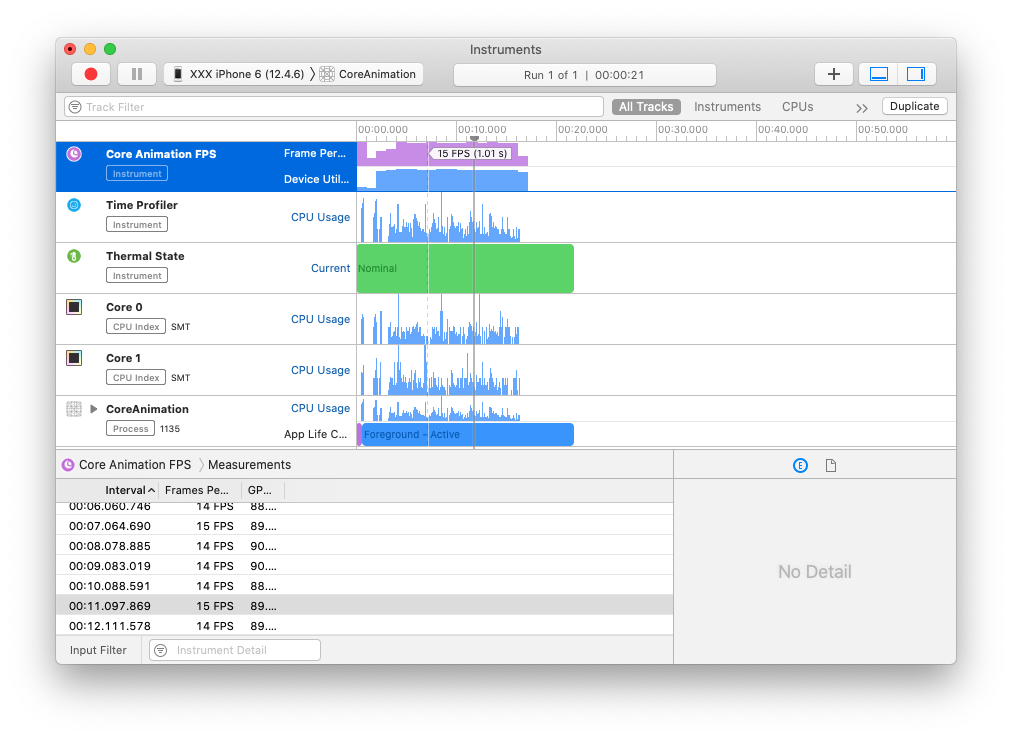The width and height of the screenshot is (1012, 738).
Task: Click the Input Filter label
Action: click(98, 650)
